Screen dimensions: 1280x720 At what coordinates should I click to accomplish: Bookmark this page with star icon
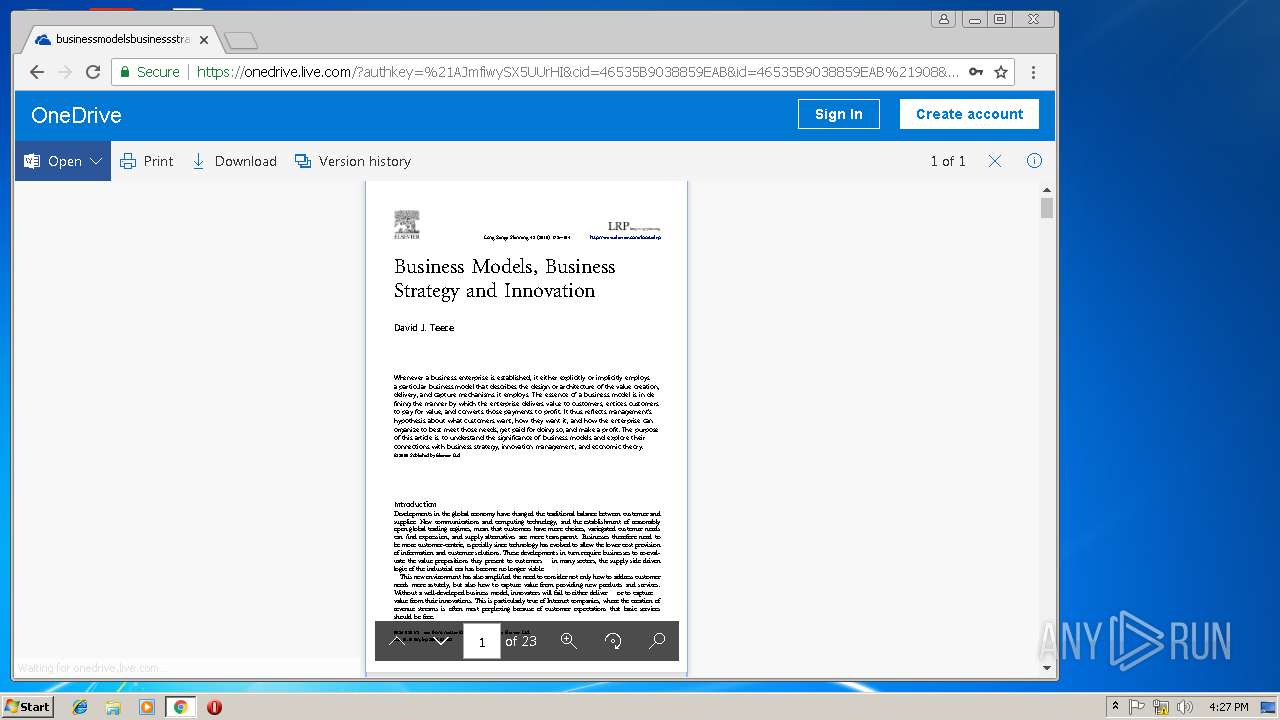coord(1000,72)
